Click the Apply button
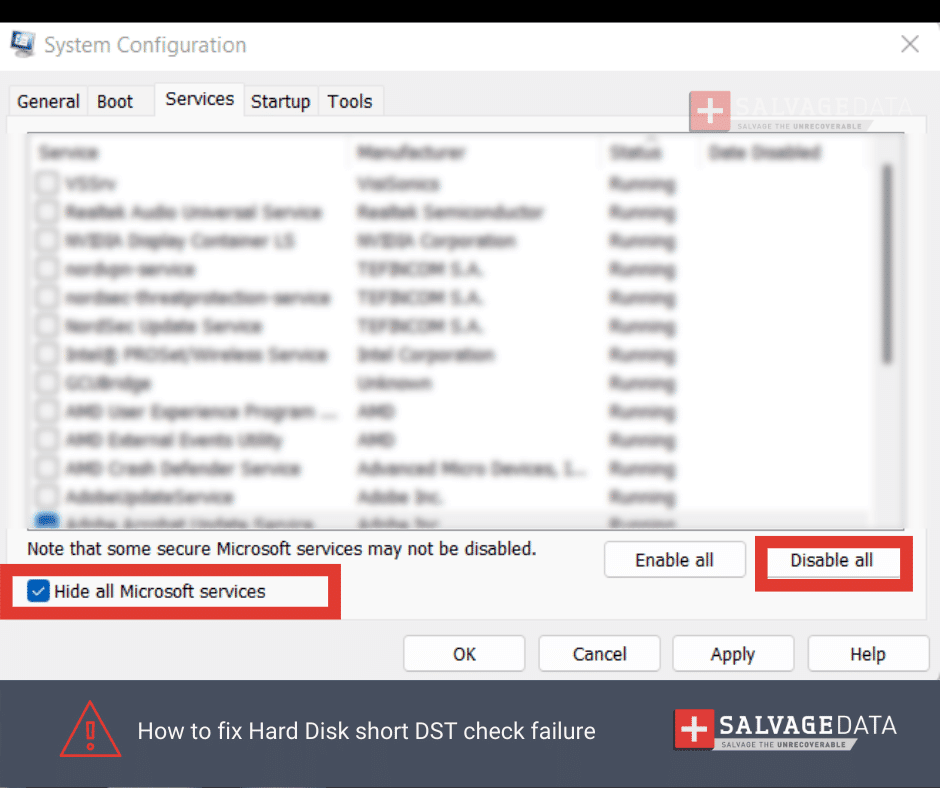The width and height of the screenshot is (940, 788). [x=733, y=654]
